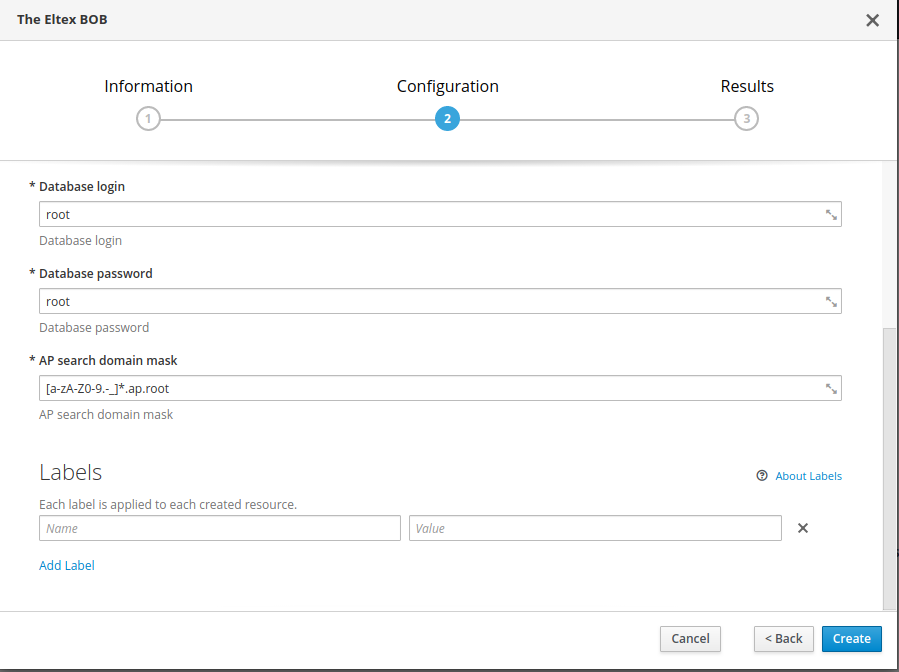This screenshot has height=672, width=899.
Task: Select the Configuration step circle
Action: pos(447,119)
